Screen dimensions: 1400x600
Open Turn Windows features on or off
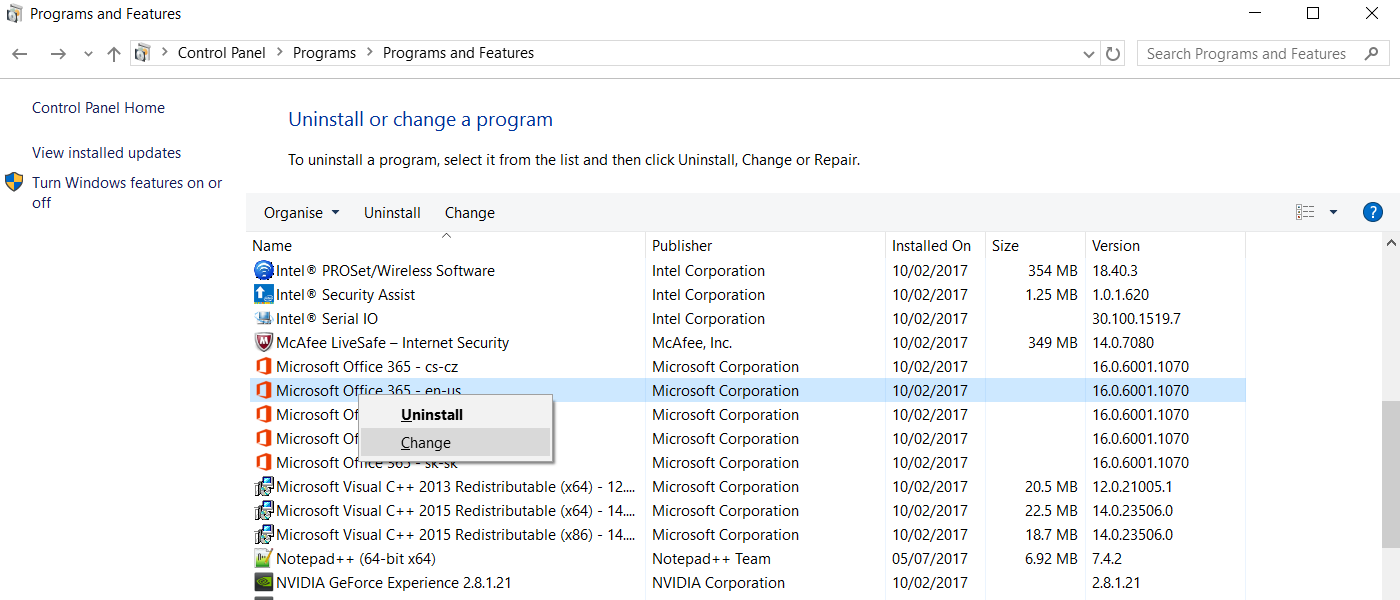pyautogui.click(x=127, y=192)
